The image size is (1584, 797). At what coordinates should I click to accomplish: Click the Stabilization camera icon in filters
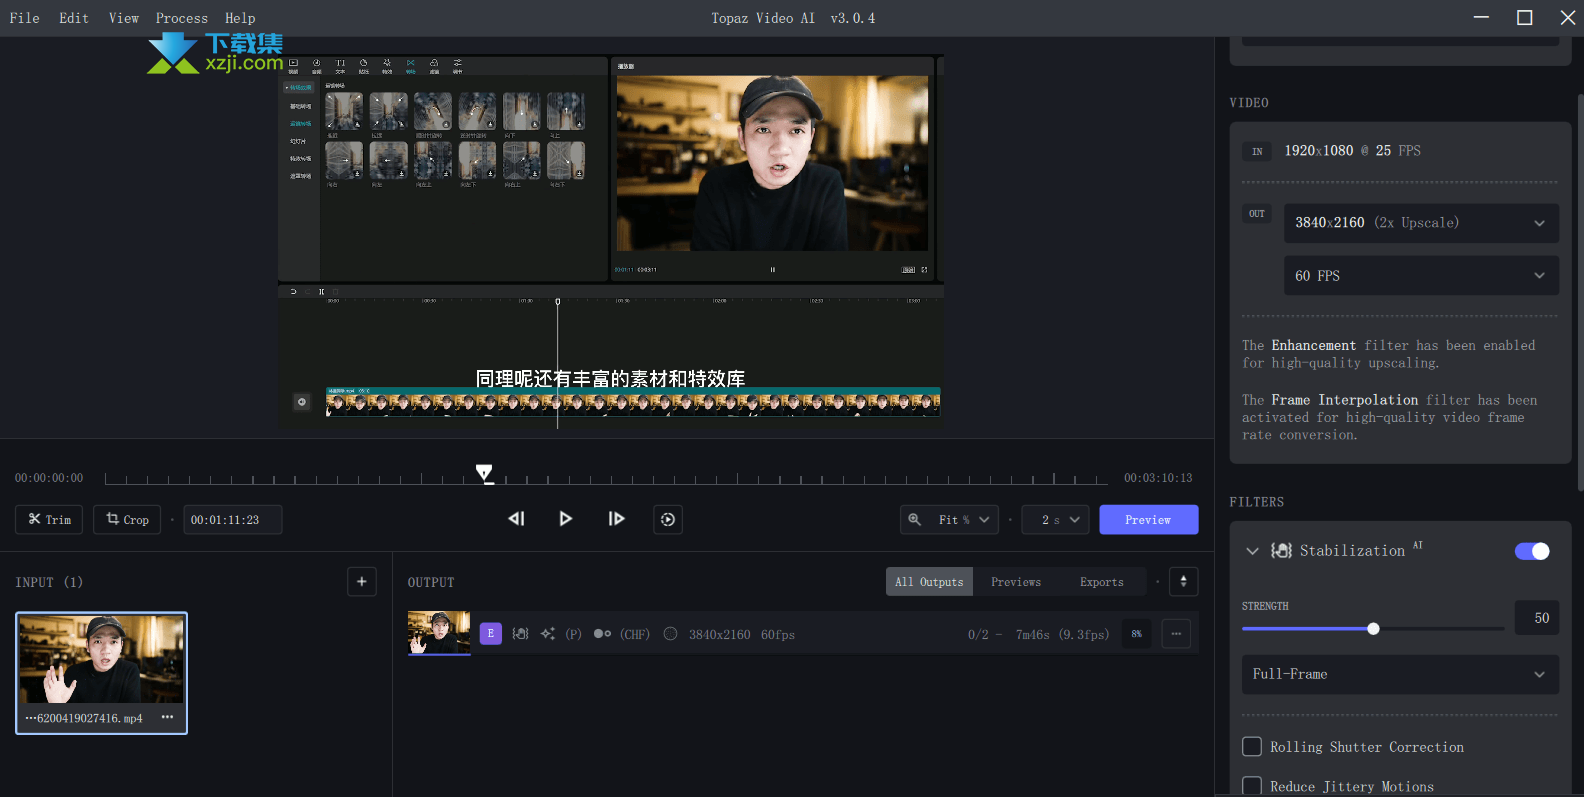click(1281, 551)
